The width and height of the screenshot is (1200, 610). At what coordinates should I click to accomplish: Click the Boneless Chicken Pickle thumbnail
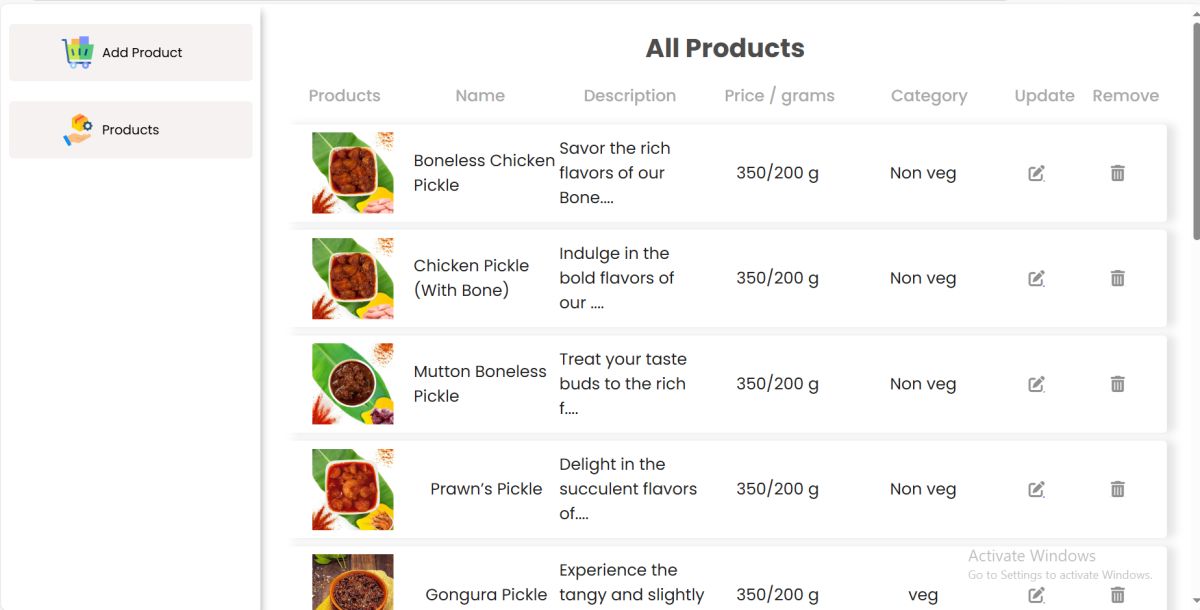tap(352, 173)
